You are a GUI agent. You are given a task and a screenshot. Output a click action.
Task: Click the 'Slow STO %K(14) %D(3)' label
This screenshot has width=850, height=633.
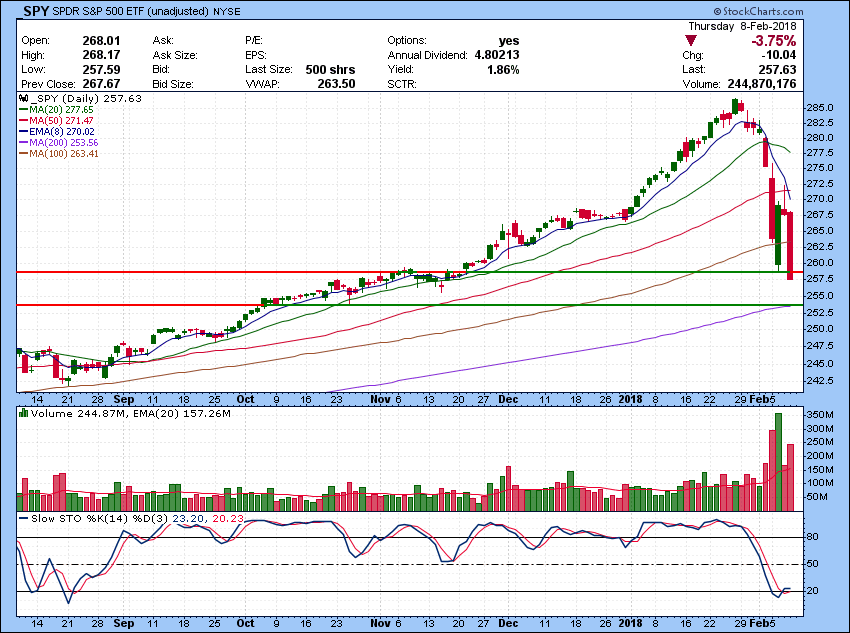(100, 519)
